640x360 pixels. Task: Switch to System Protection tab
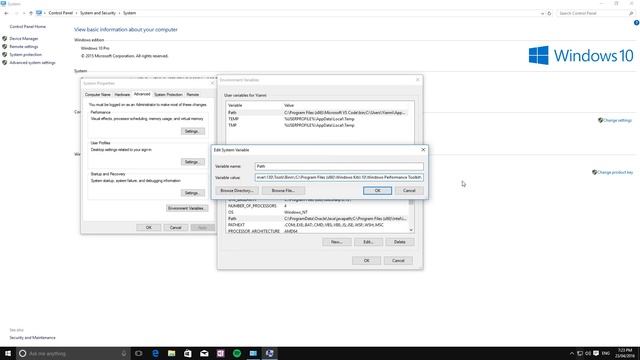point(168,94)
